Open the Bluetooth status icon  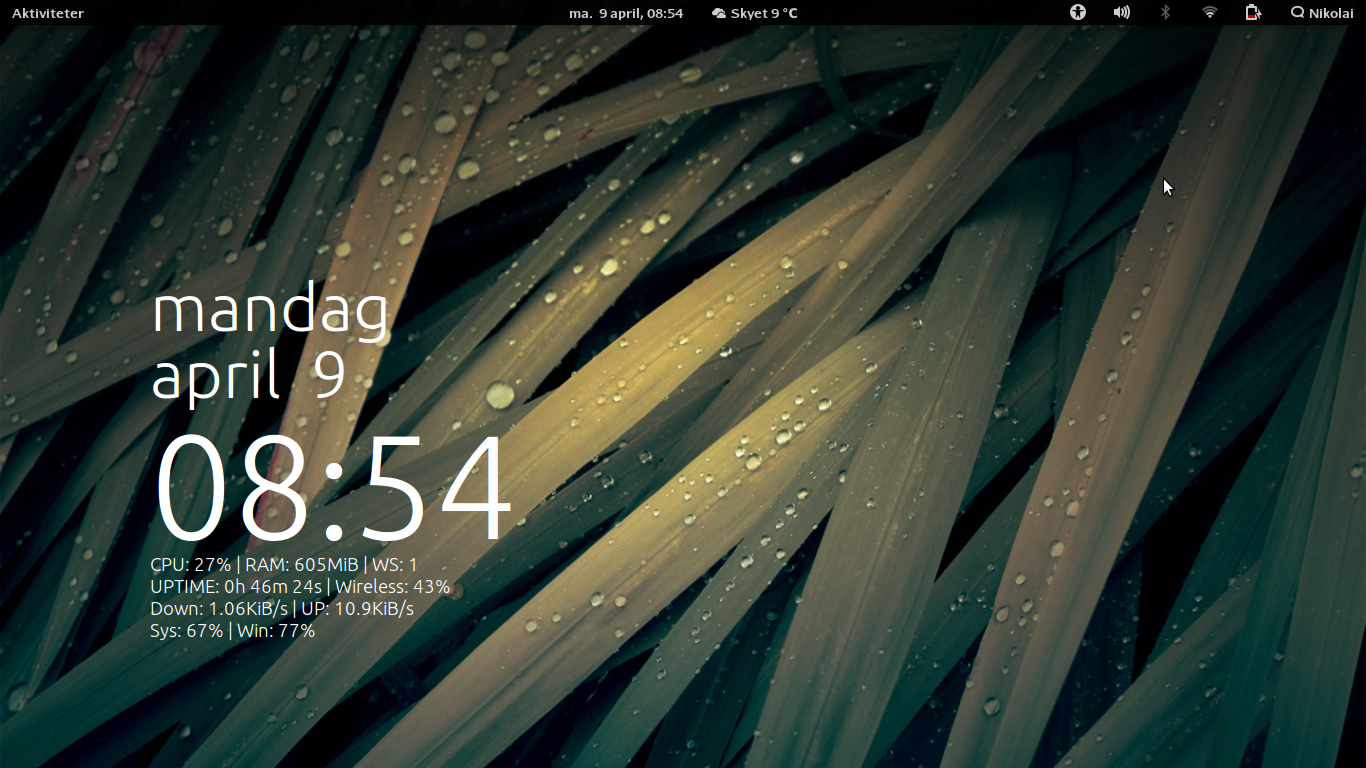coord(1165,13)
